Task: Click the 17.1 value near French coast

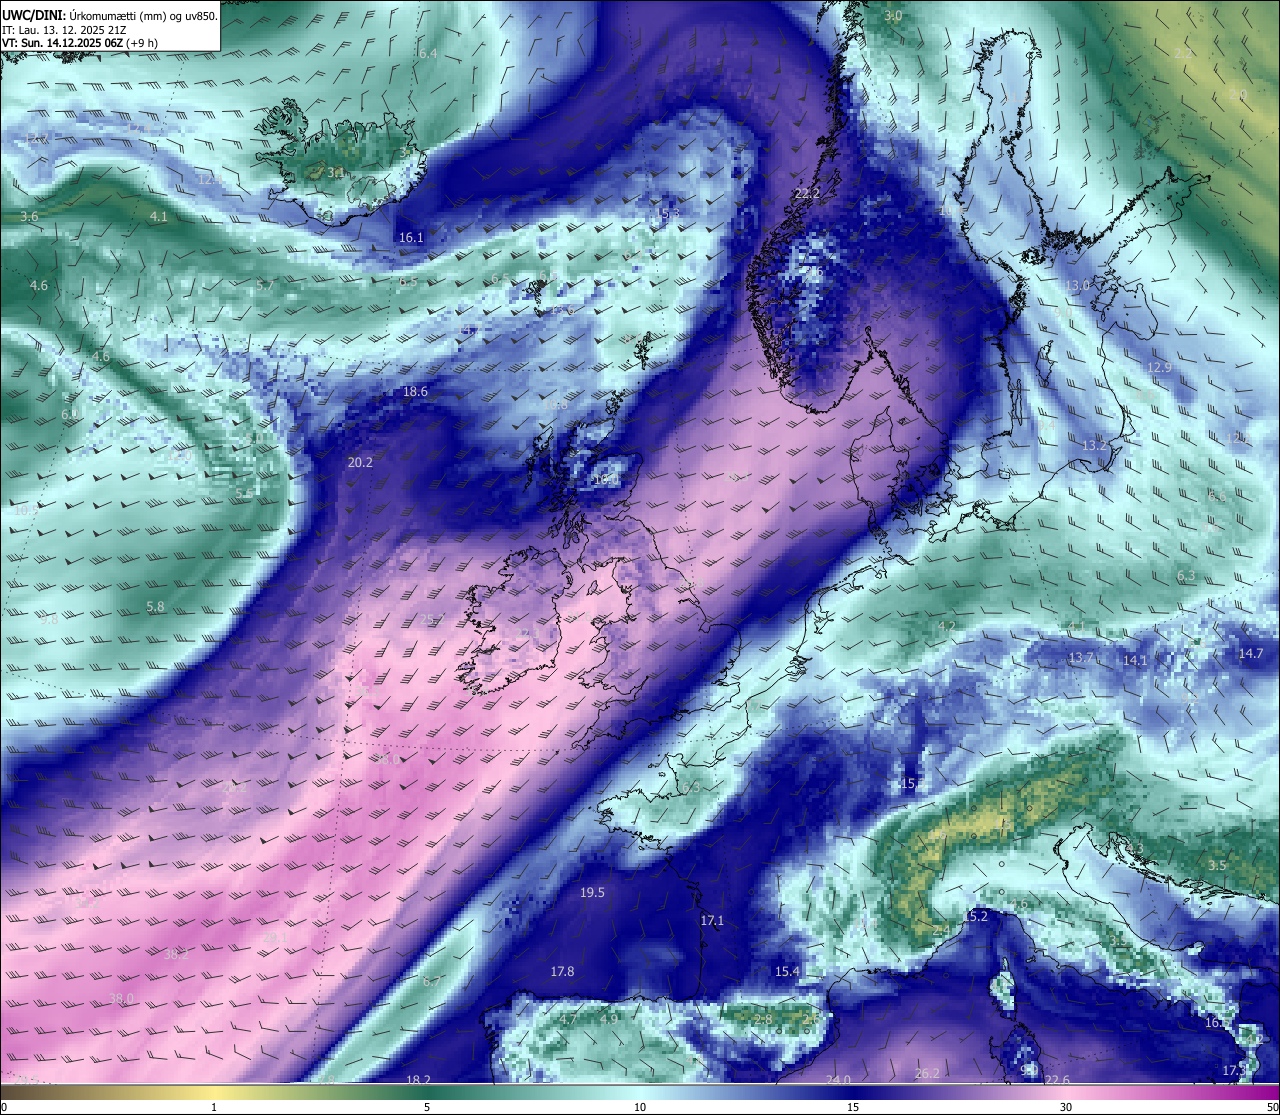Action: [x=711, y=920]
